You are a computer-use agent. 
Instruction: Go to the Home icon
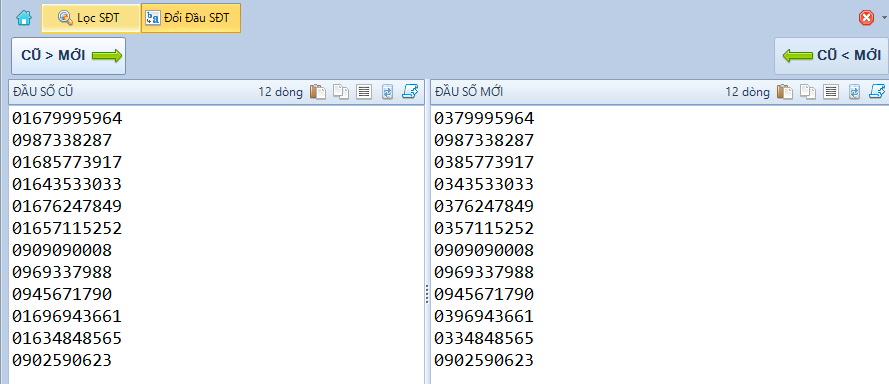pyautogui.click(x=24, y=18)
